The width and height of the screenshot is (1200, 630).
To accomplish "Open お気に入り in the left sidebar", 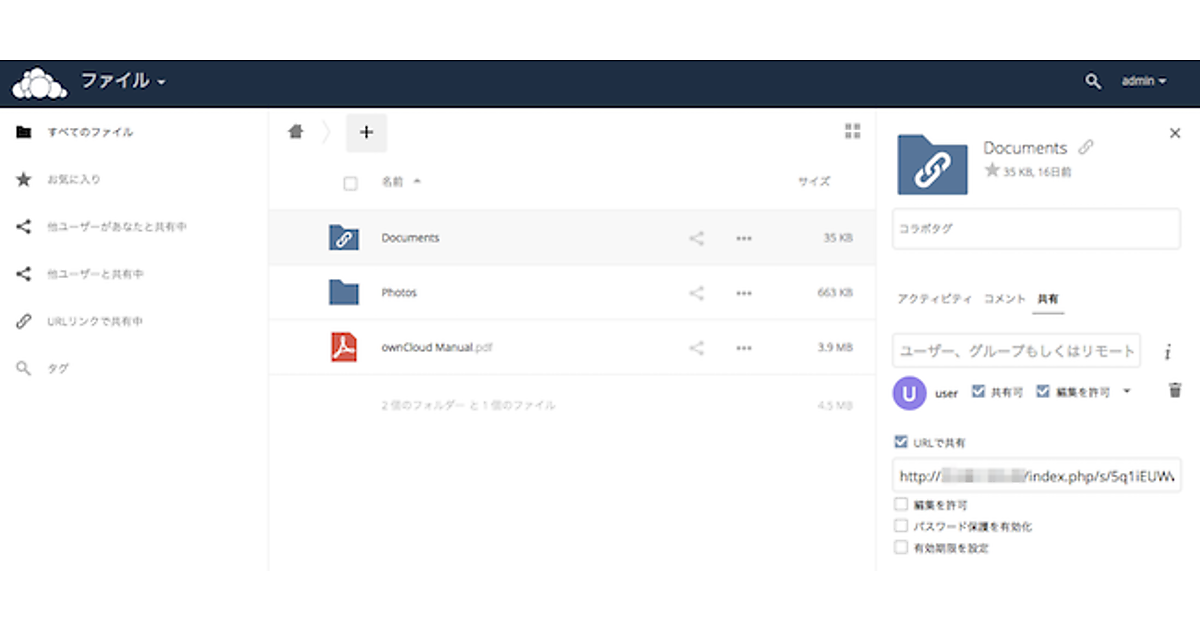I will click(74, 180).
